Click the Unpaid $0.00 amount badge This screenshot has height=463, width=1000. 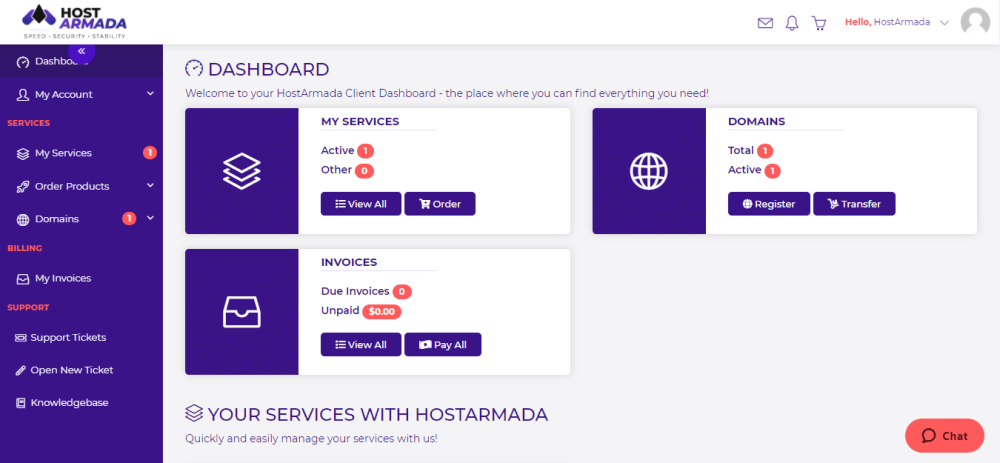point(382,312)
